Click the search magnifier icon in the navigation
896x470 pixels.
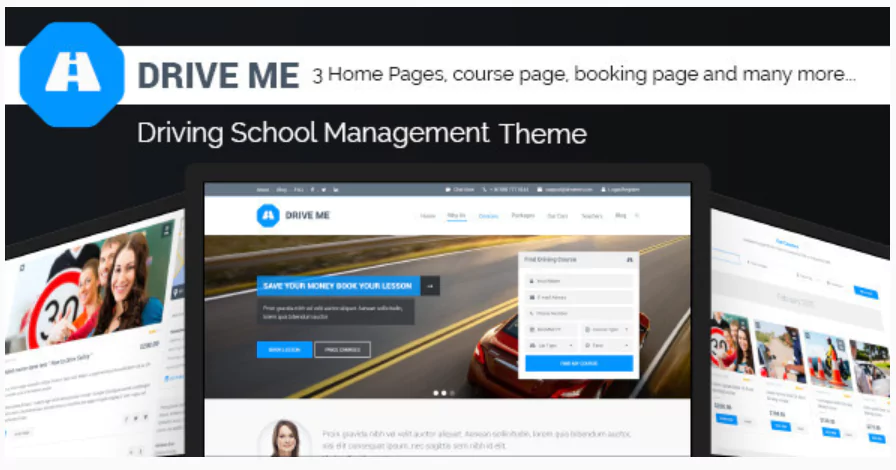(637, 216)
